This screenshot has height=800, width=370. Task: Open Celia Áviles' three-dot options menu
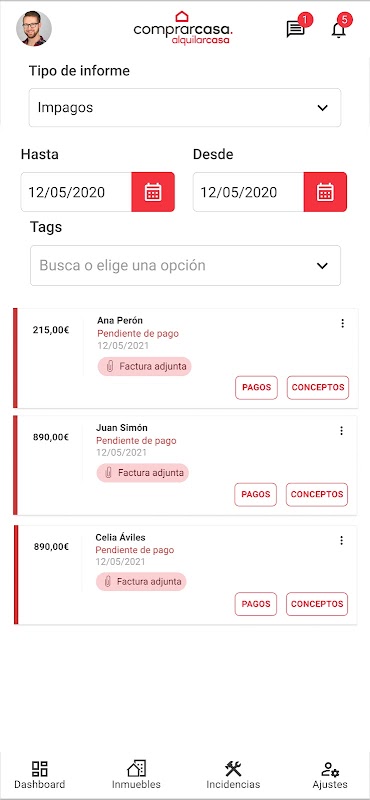pos(341,541)
